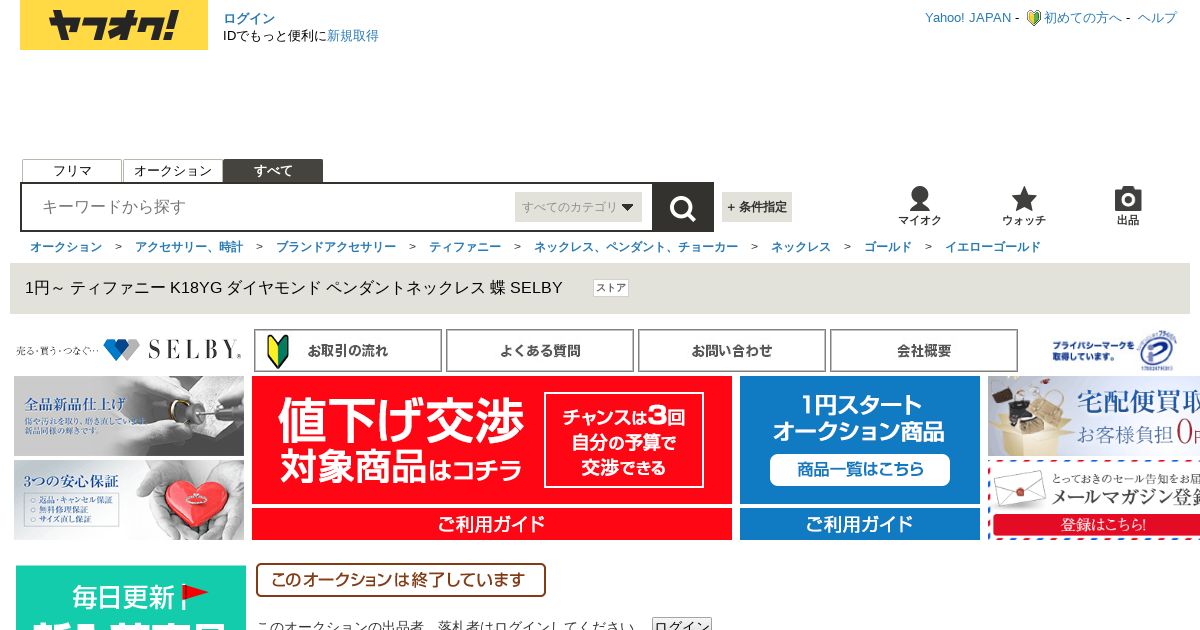Click the 新規取得 link

tap(353, 36)
